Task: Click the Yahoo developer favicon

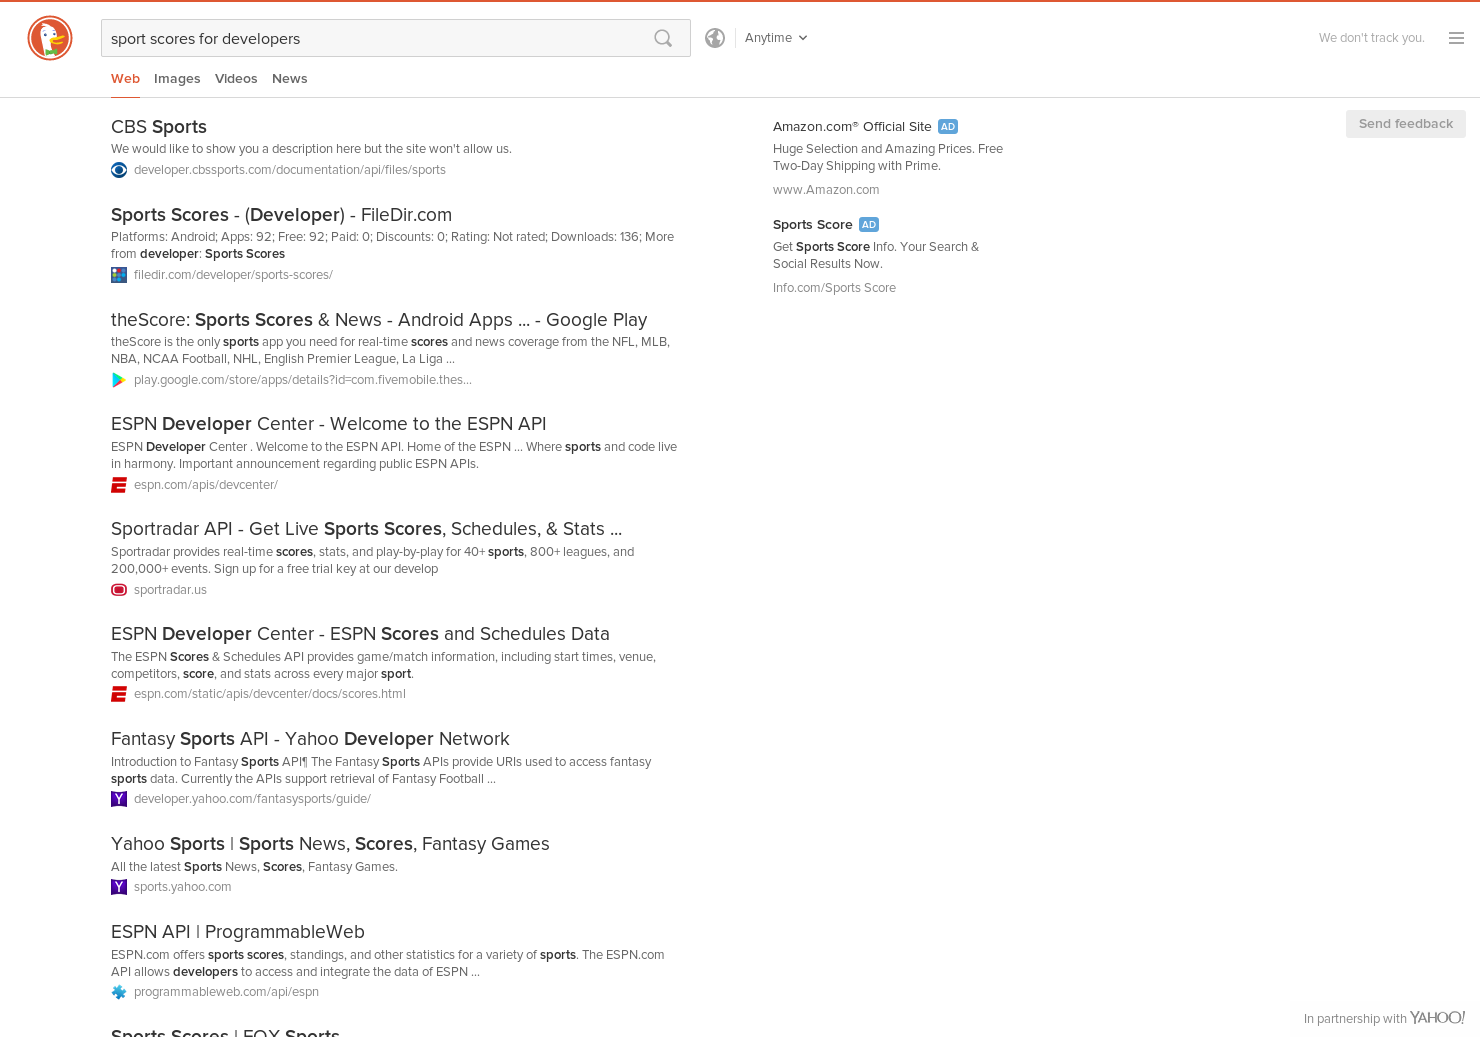Action: [119, 799]
